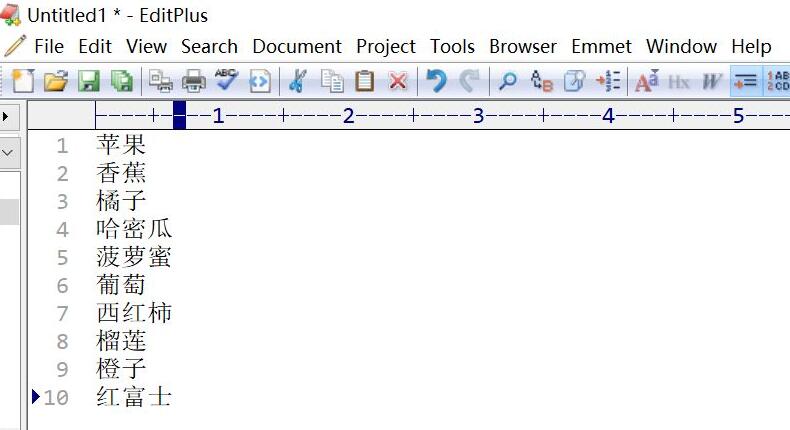Open the File menu

(x=49, y=46)
